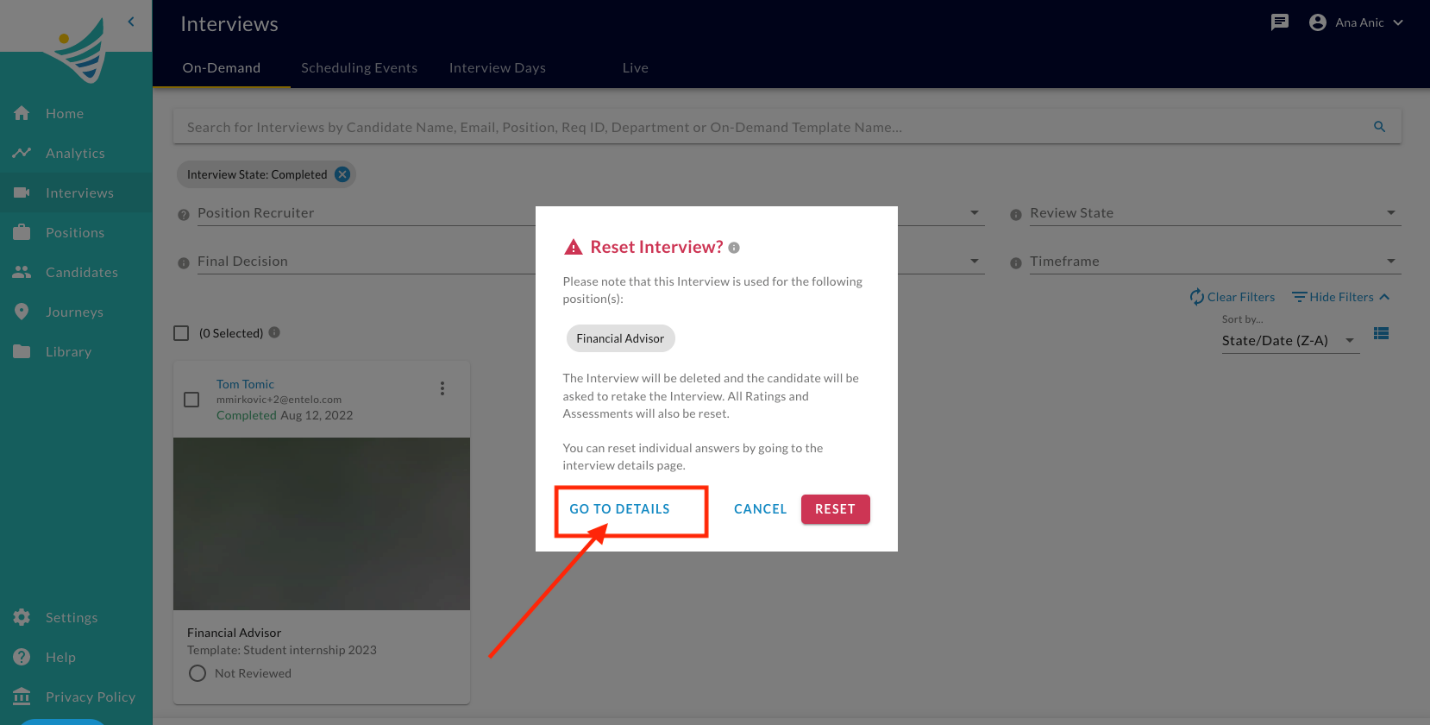Click the Clear Filters link
Screen dimensions: 1430x725
point(1231,297)
